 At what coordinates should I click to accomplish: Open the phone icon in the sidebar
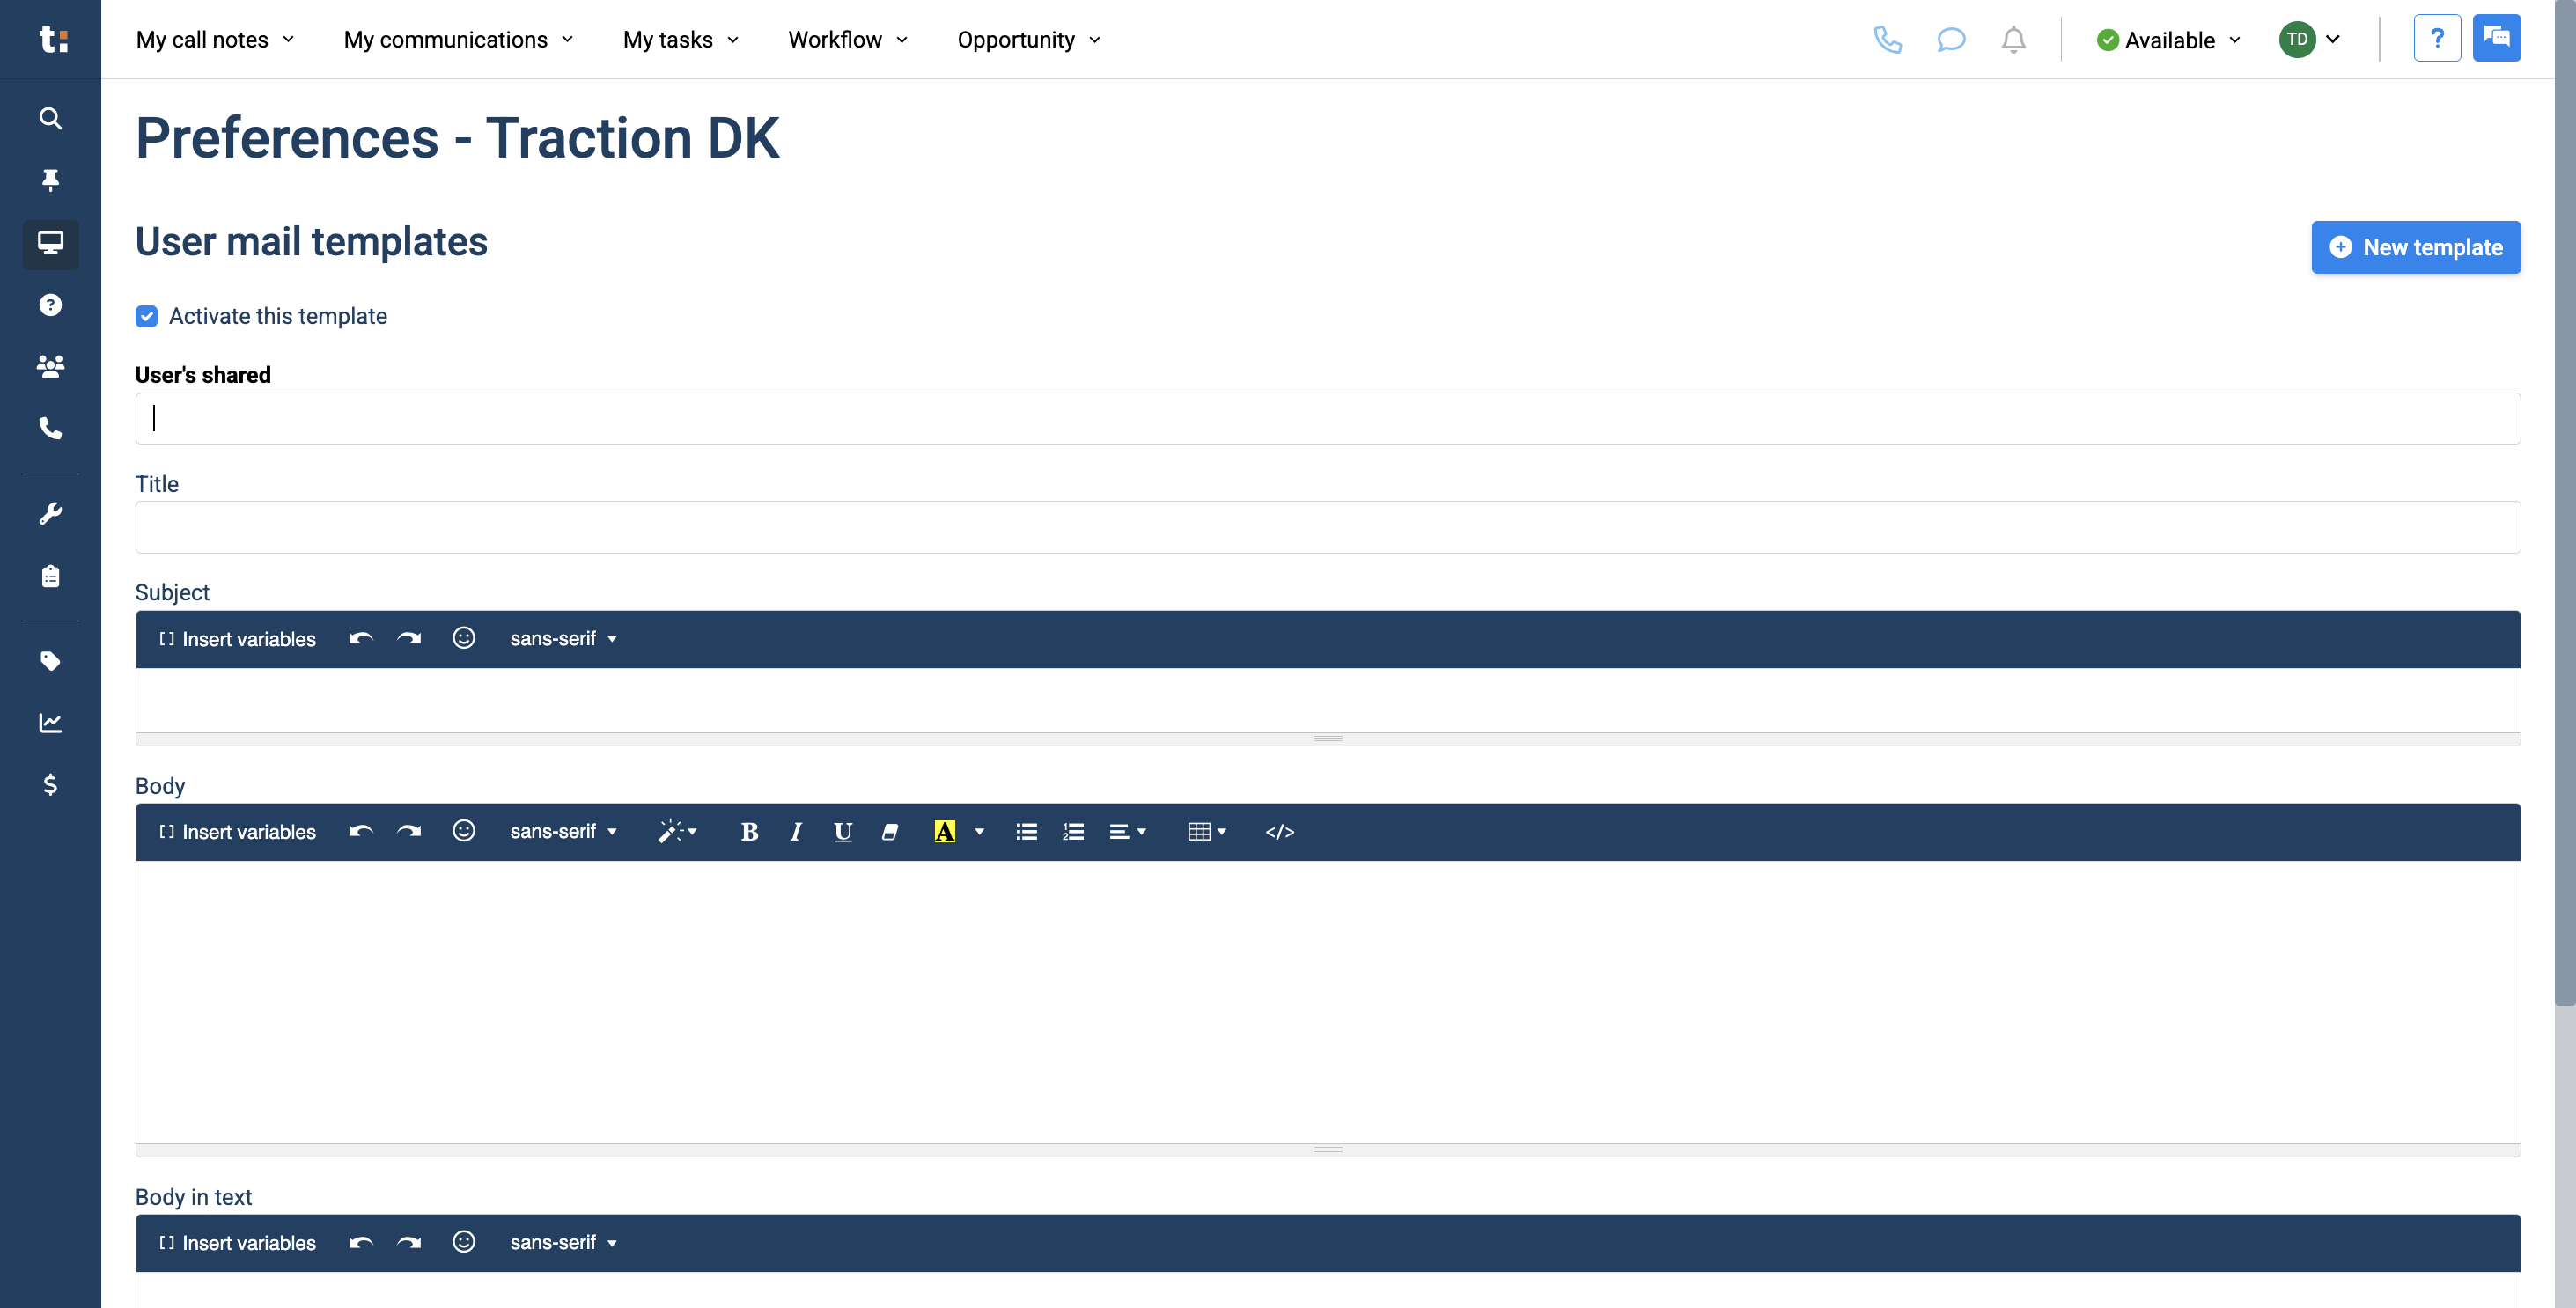coord(50,428)
